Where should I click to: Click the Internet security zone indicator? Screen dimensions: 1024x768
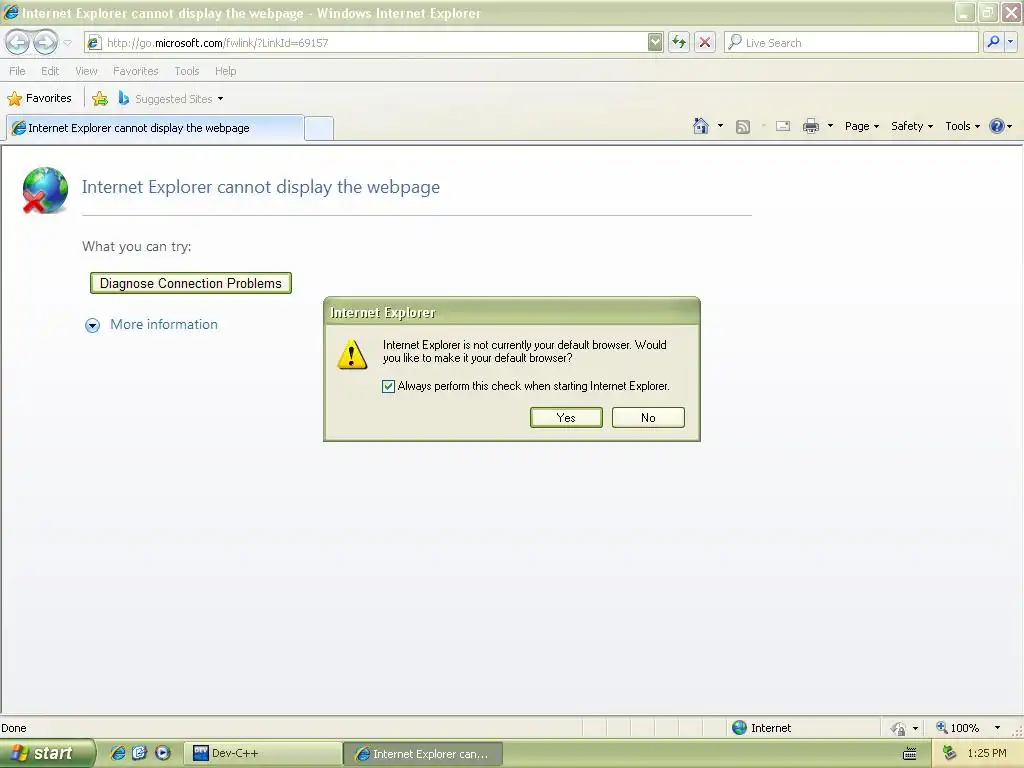pos(761,728)
